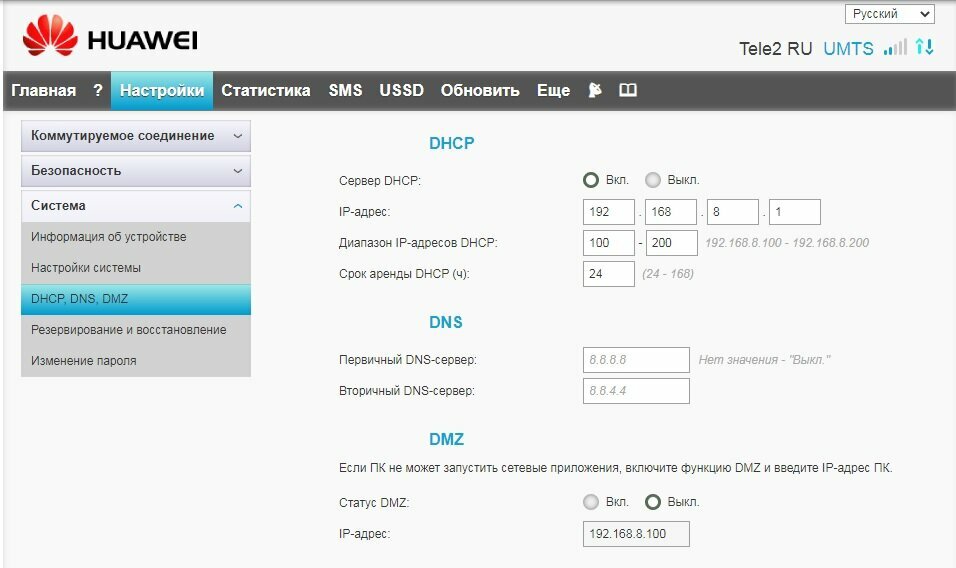Open Информация об устройстве page
The image size is (956, 568).
136,236
